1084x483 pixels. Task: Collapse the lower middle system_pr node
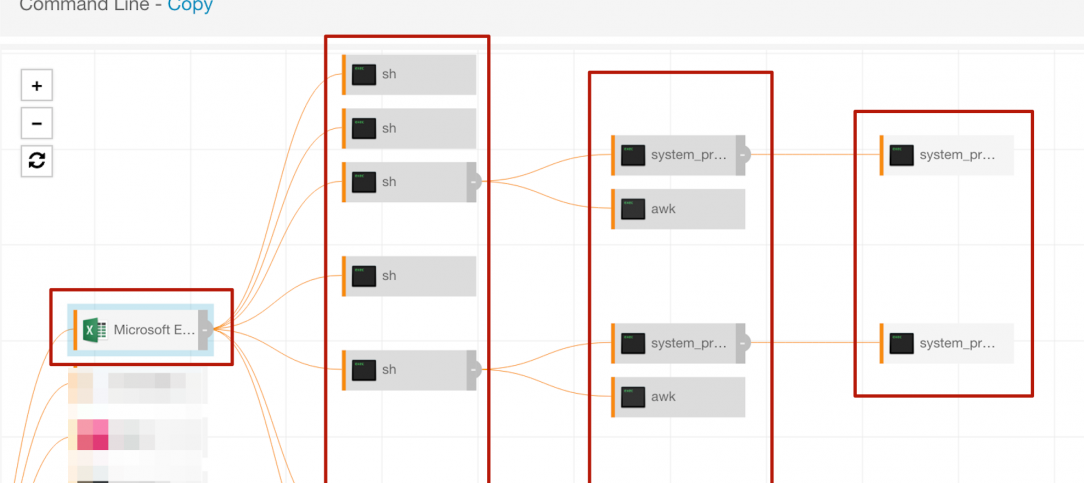point(742,343)
